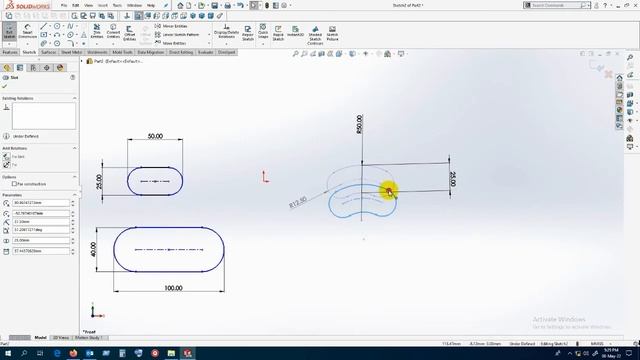
Task: Collapse the Options section
Action: (x=74, y=177)
